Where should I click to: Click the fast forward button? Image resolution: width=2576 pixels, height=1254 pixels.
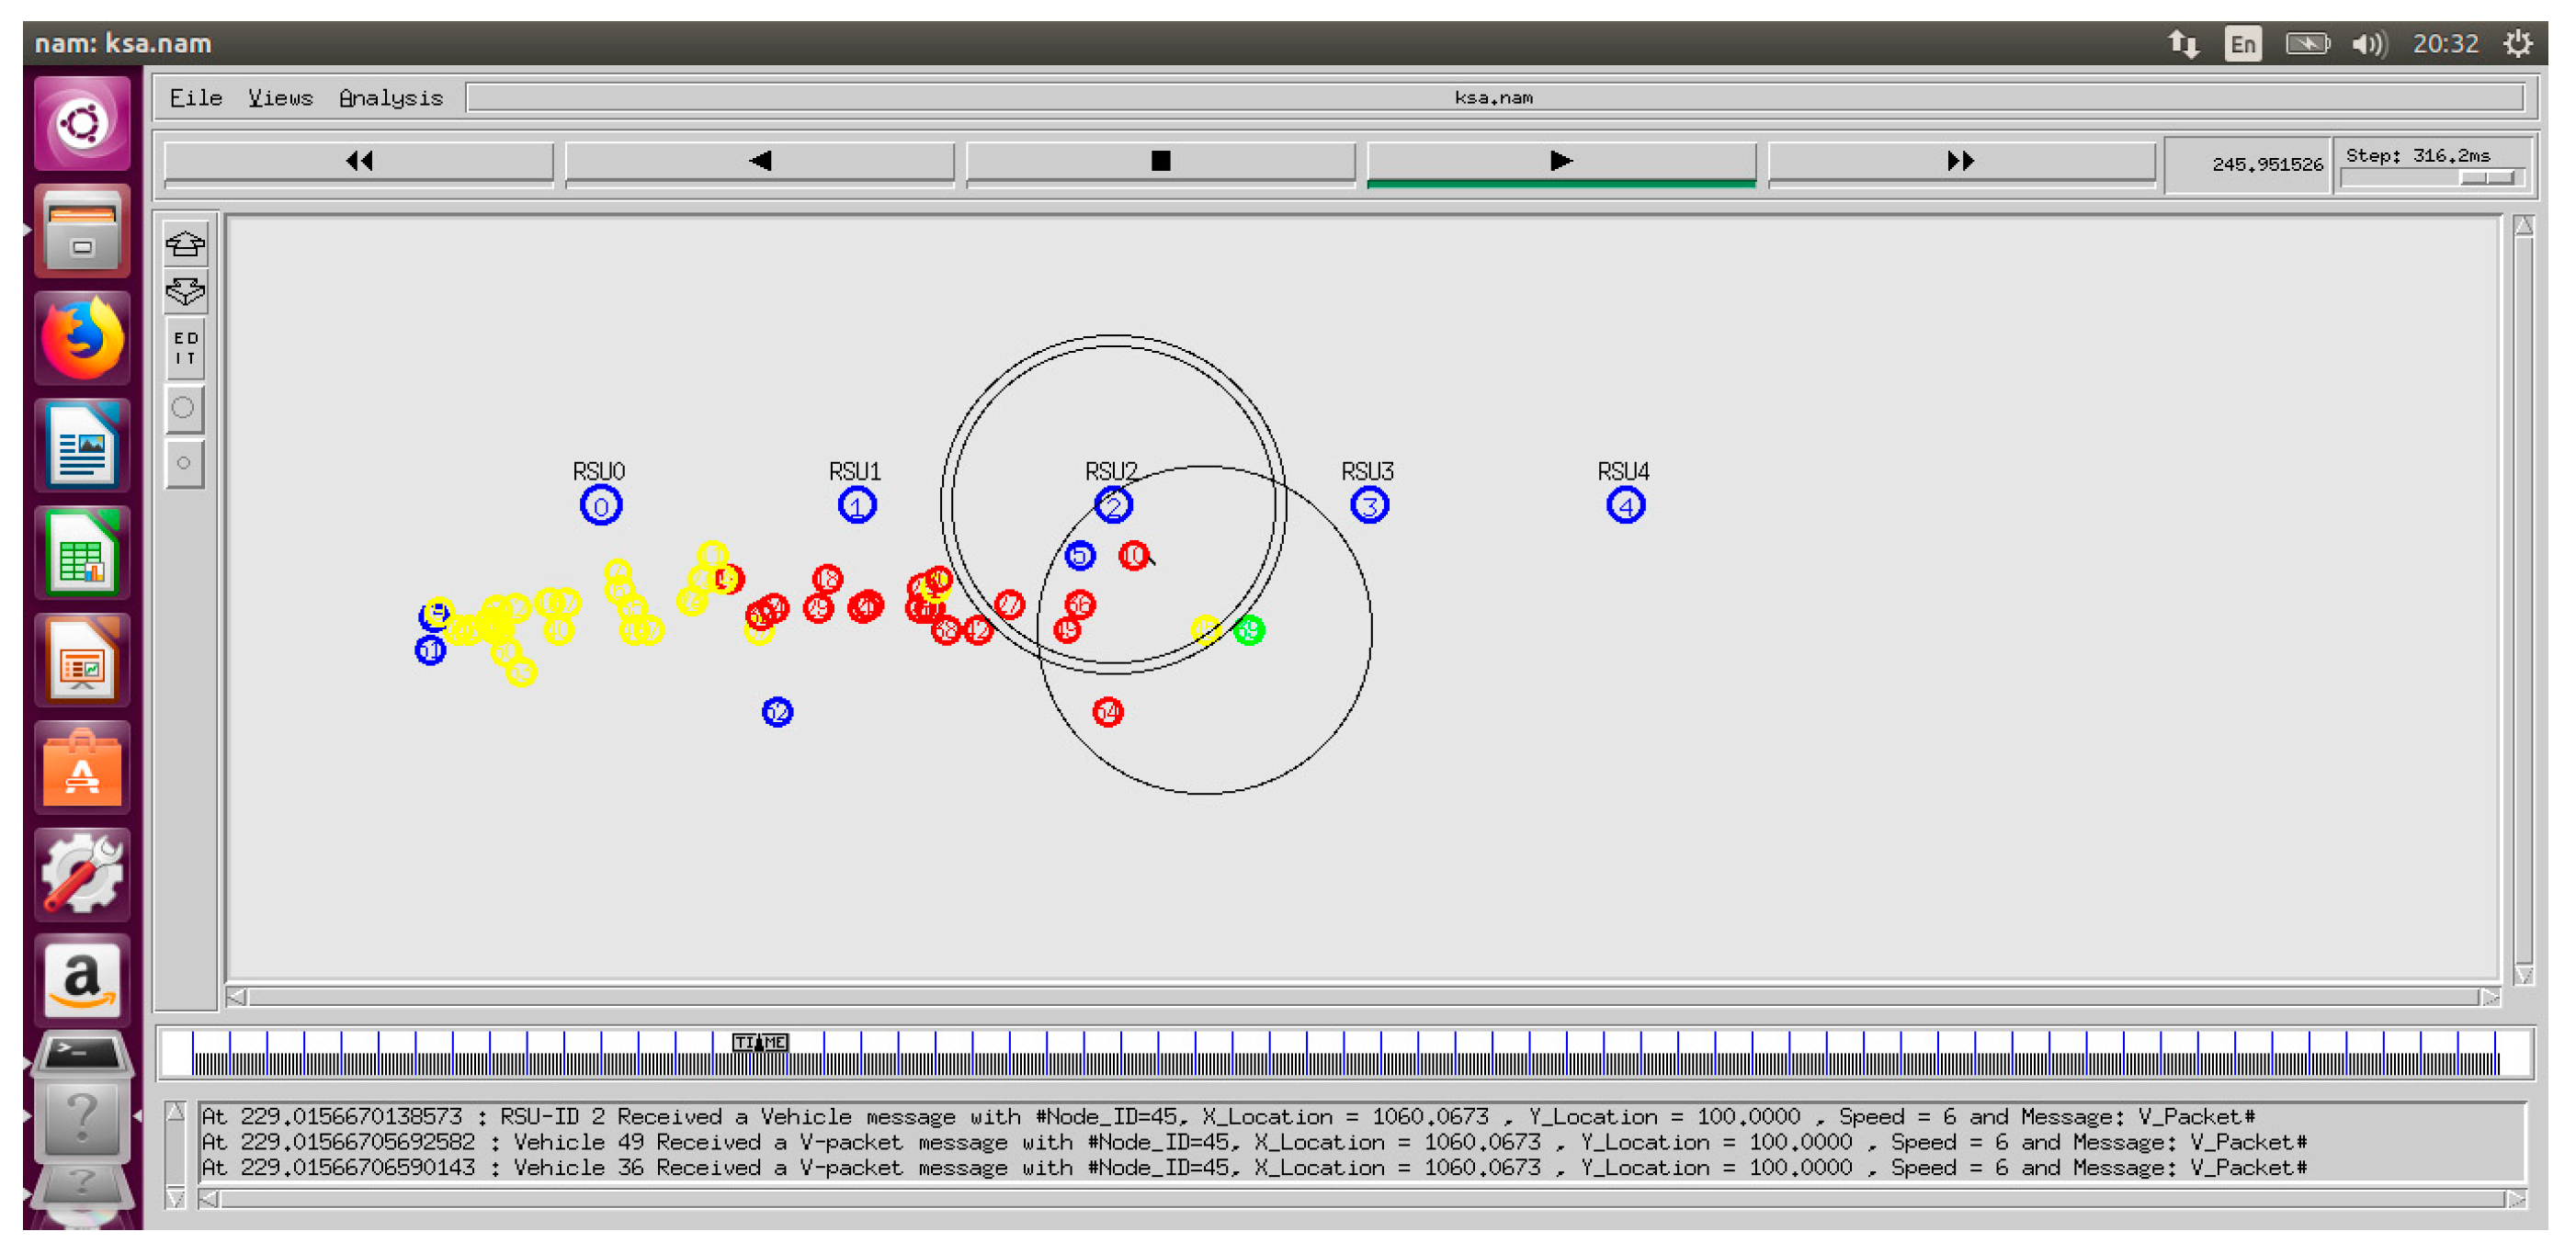[1960, 161]
